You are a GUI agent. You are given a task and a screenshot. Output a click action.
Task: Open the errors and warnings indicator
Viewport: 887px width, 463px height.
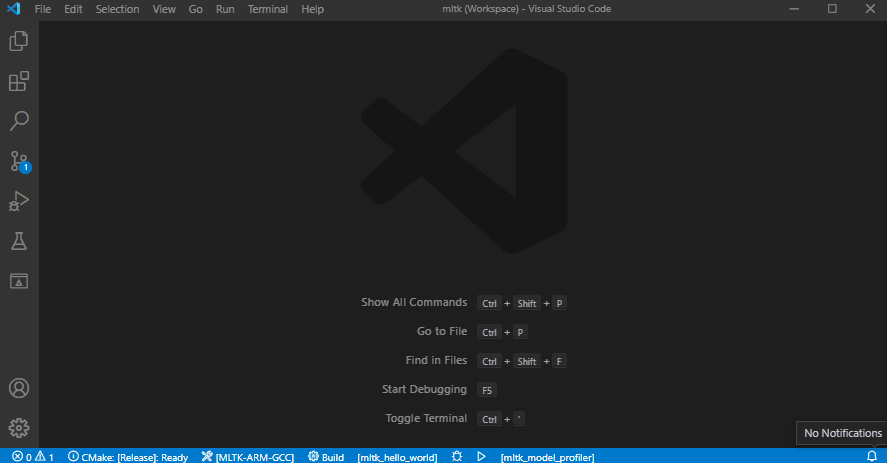(33, 456)
